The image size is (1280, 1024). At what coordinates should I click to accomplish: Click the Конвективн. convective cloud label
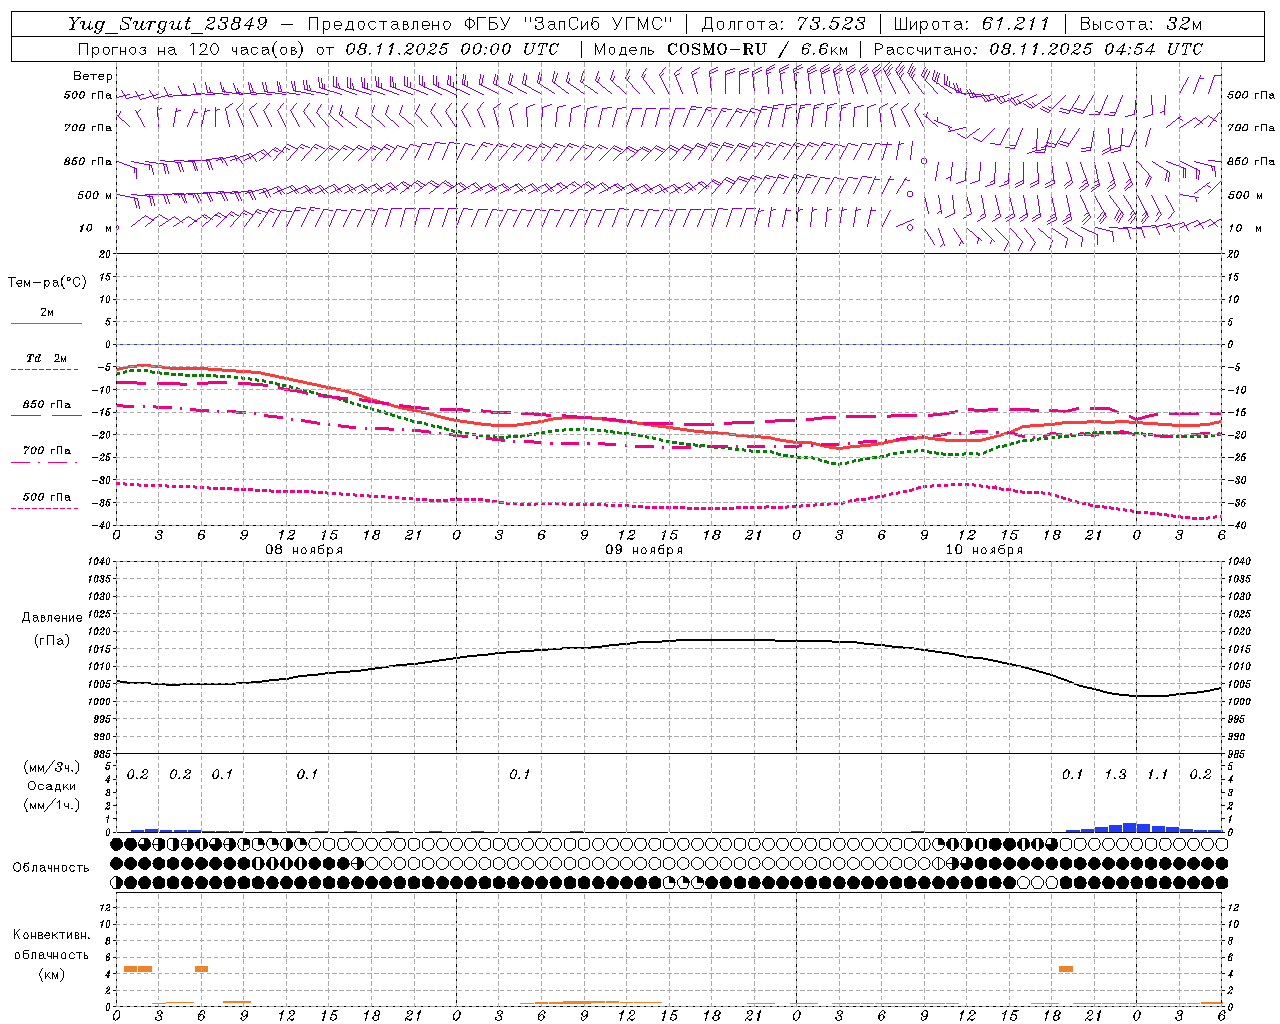click(52, 935)
